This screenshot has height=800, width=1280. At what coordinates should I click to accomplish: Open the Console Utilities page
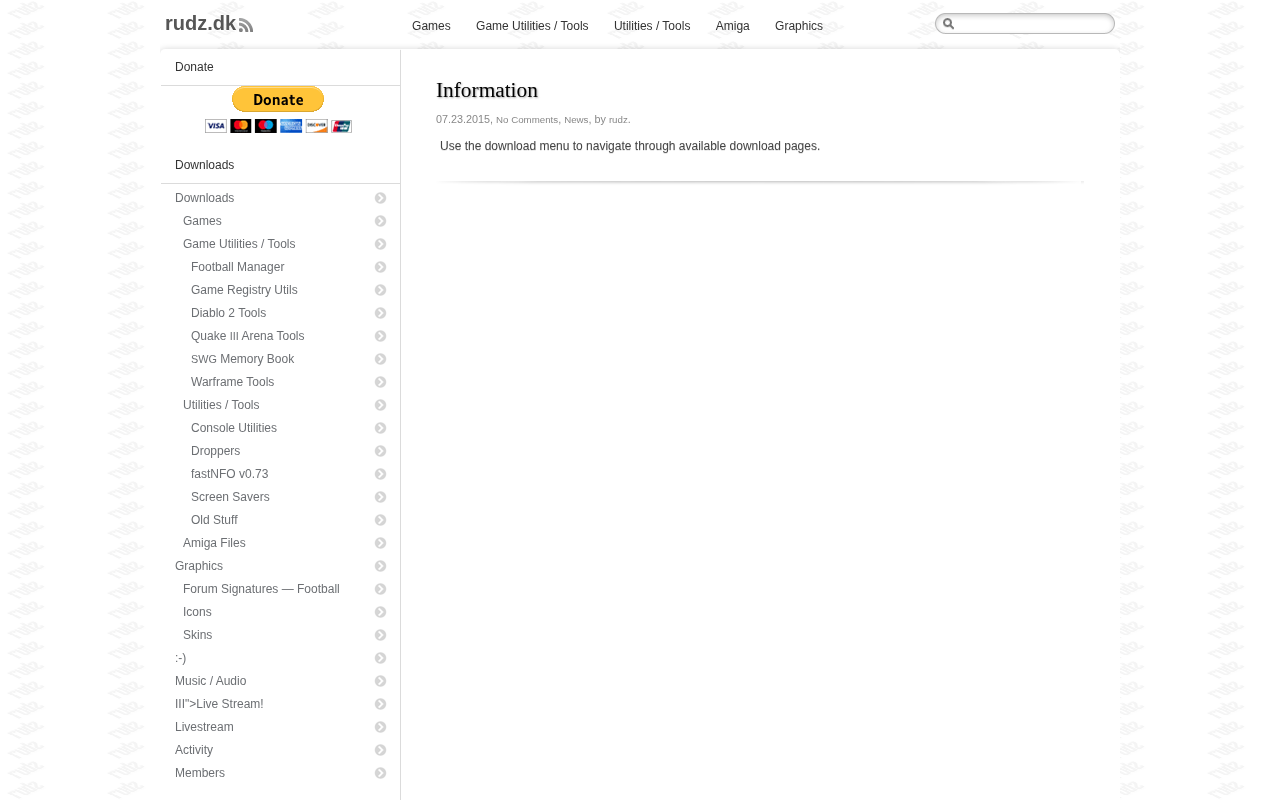tap(234, 428)
